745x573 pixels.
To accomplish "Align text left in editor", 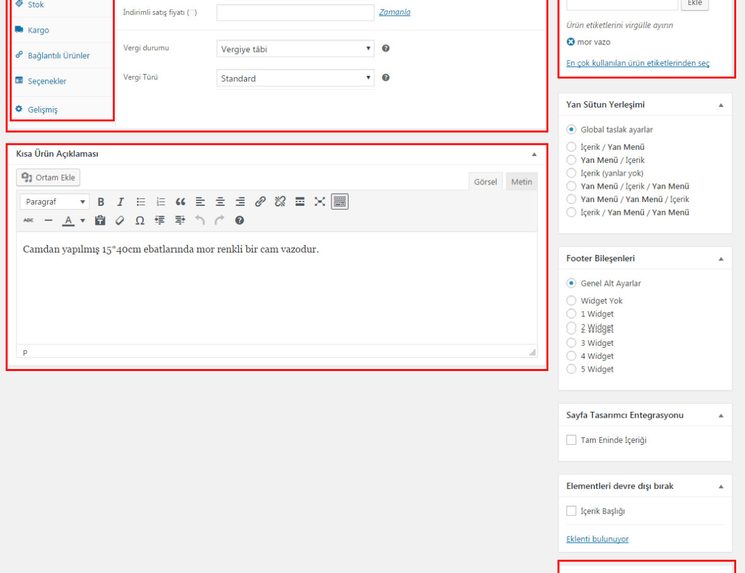I will (x=201, y=201).
